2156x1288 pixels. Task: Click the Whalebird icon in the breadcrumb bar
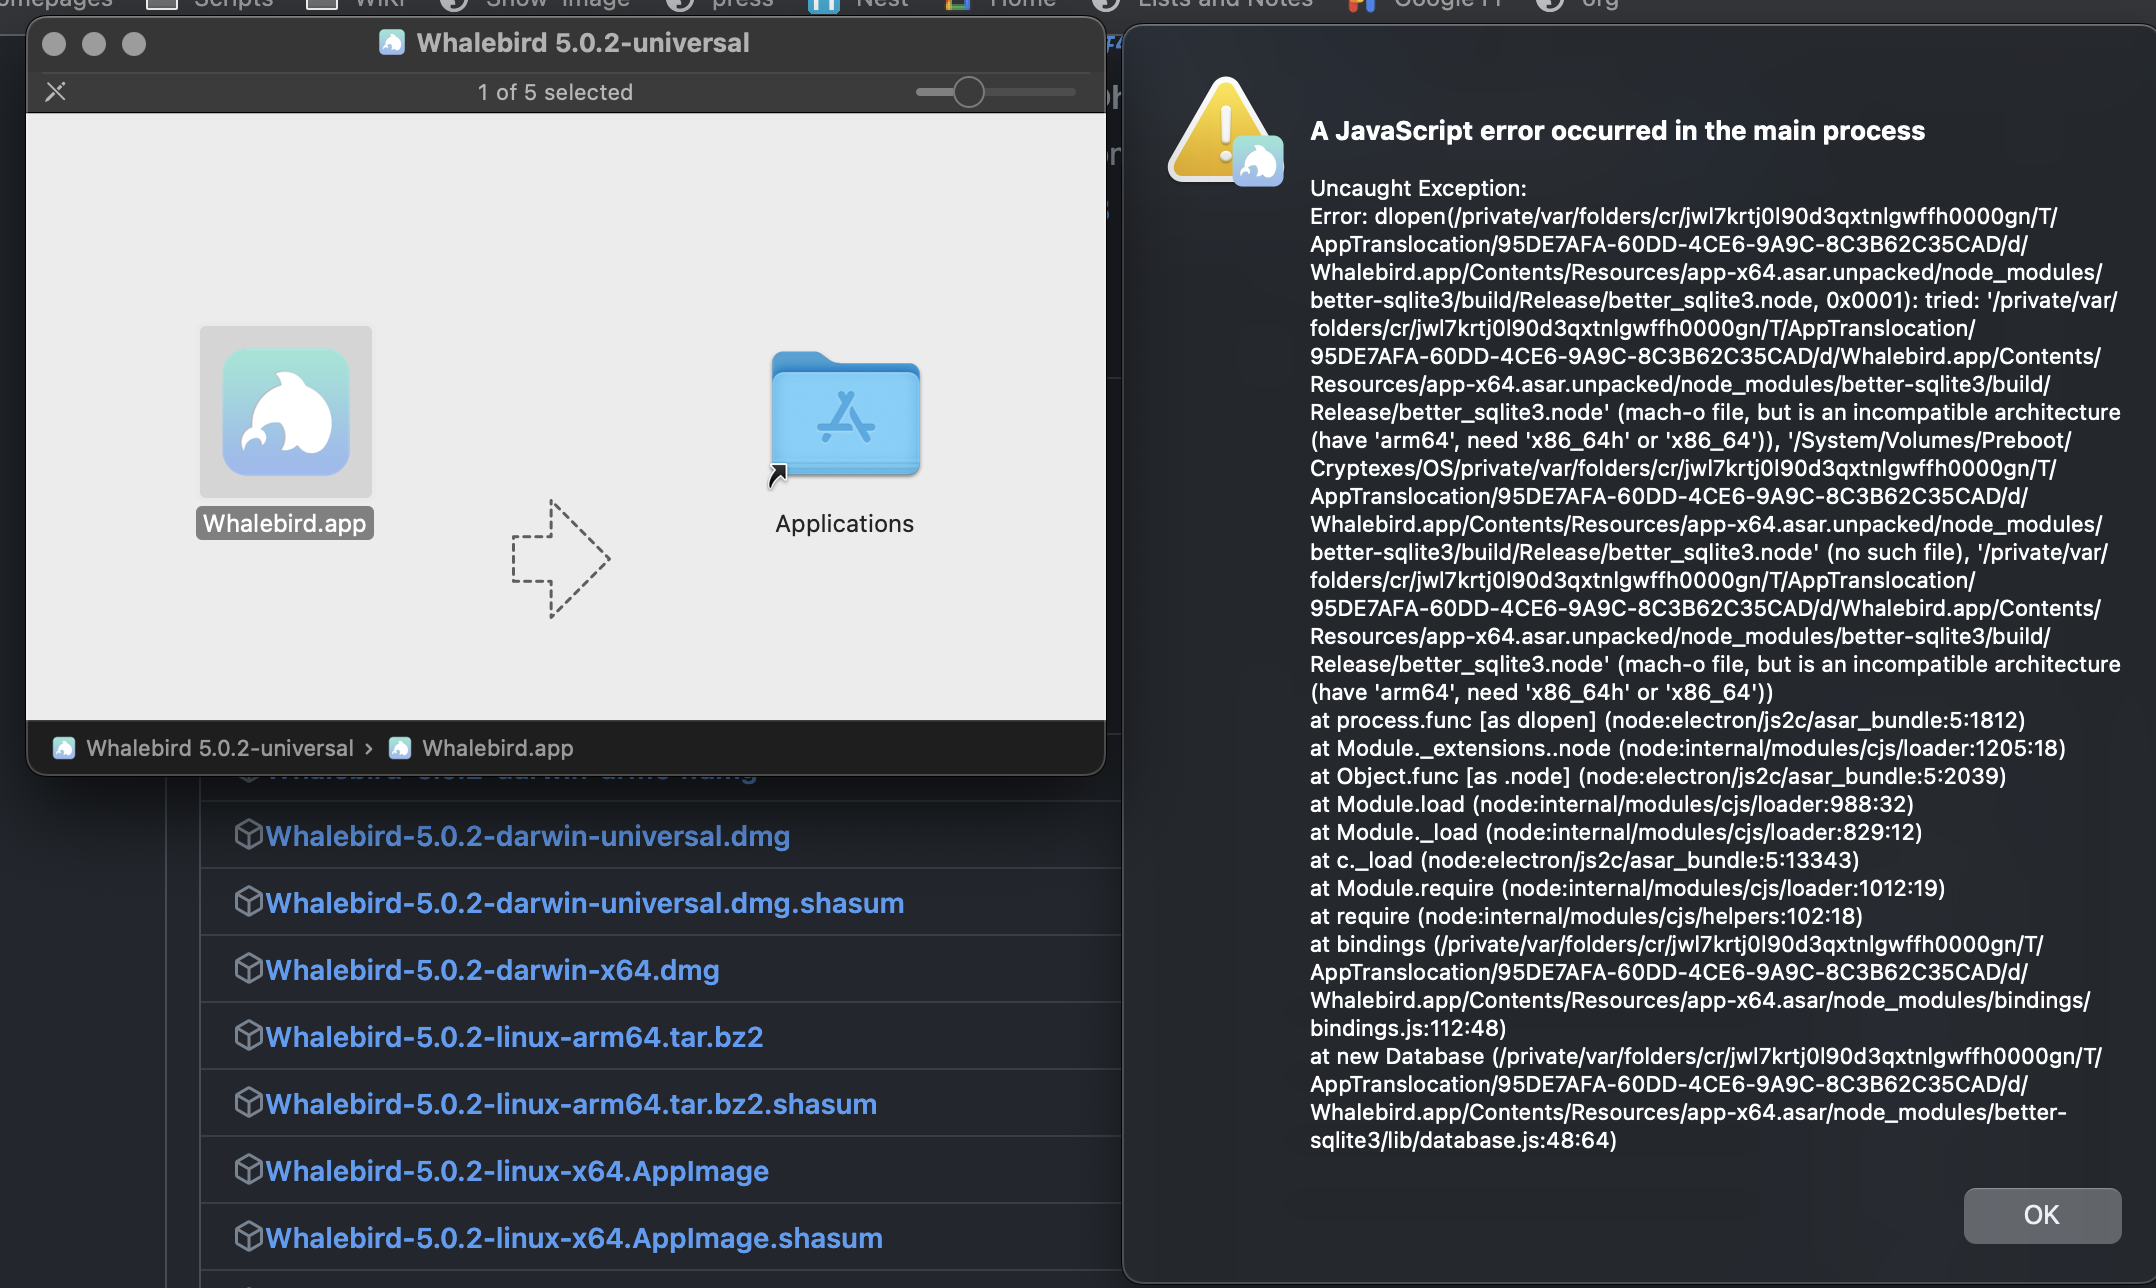pos(64,747)
